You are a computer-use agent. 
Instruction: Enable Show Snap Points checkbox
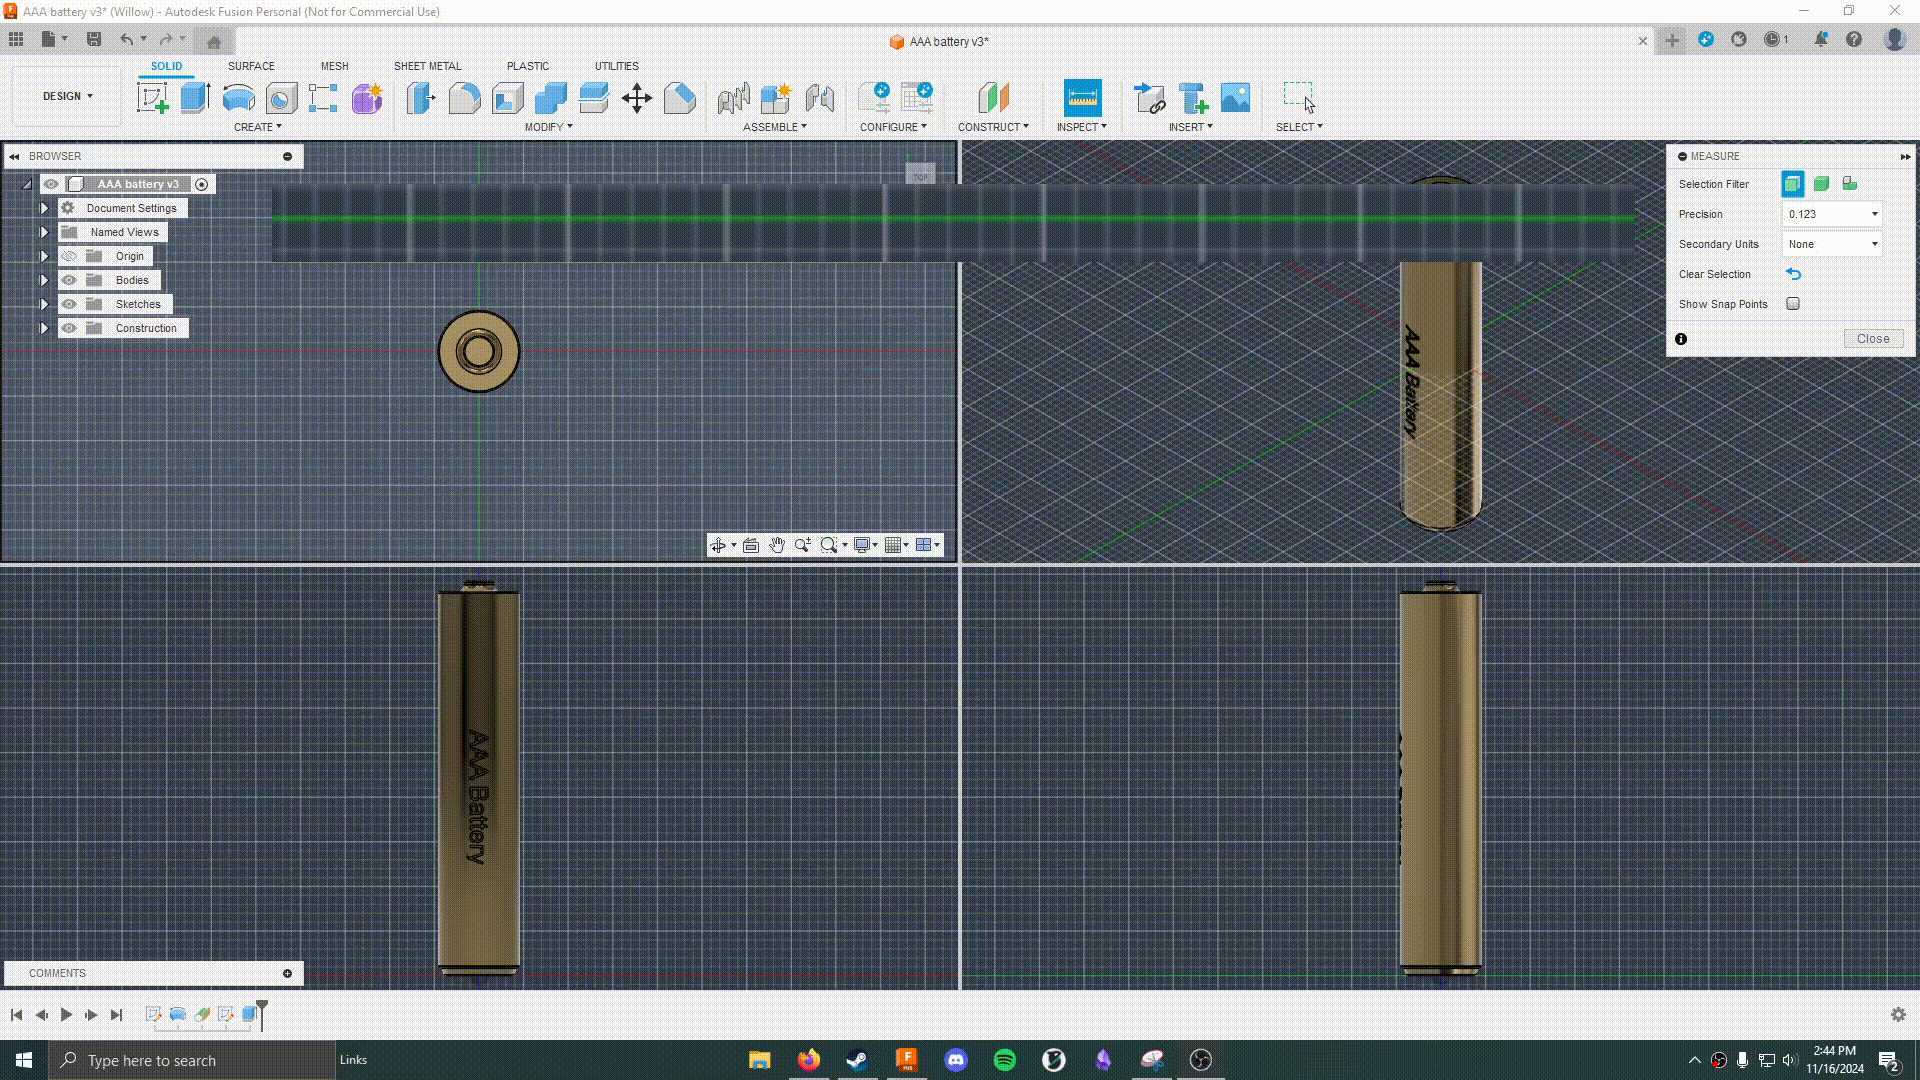(x=1793, y=304)
